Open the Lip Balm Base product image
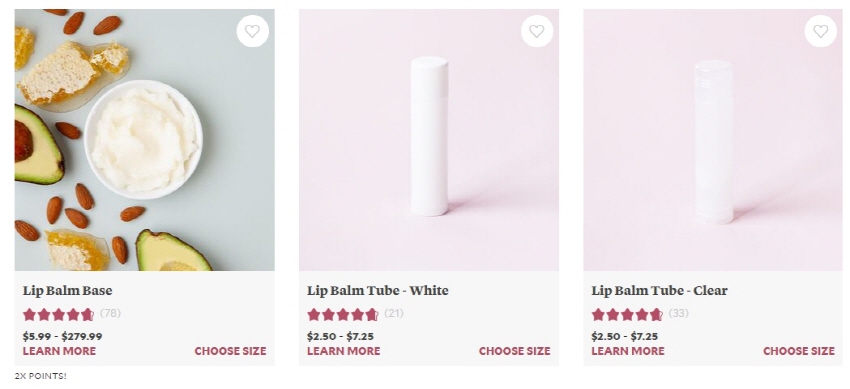 144,140
